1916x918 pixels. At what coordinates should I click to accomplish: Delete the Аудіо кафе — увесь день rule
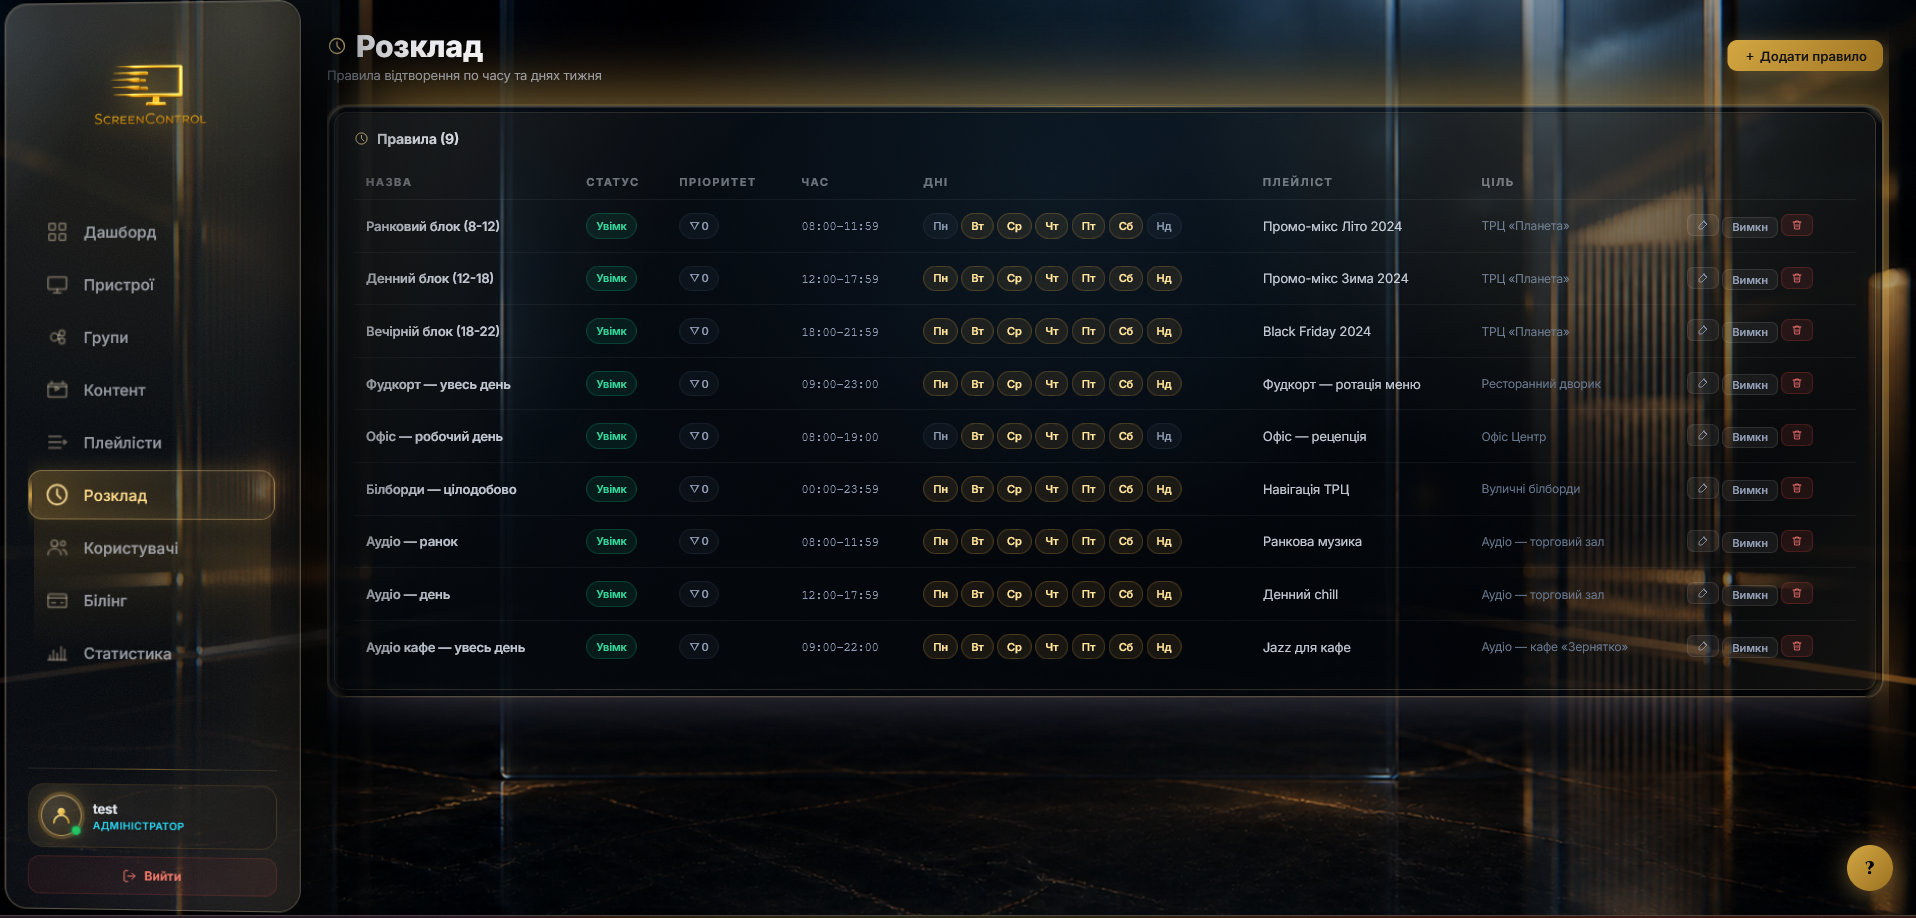tap(1797, 646)
